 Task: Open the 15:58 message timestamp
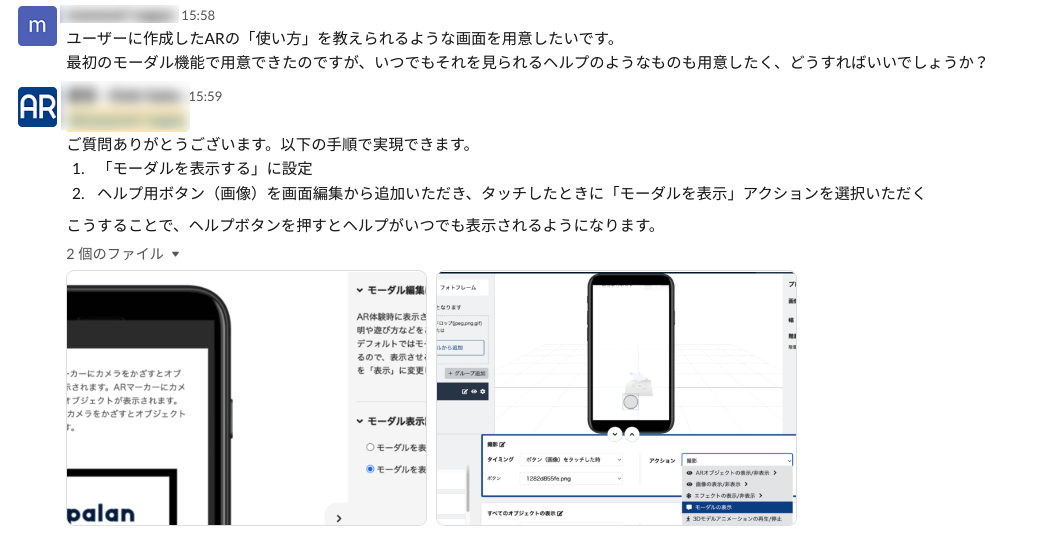198,15
